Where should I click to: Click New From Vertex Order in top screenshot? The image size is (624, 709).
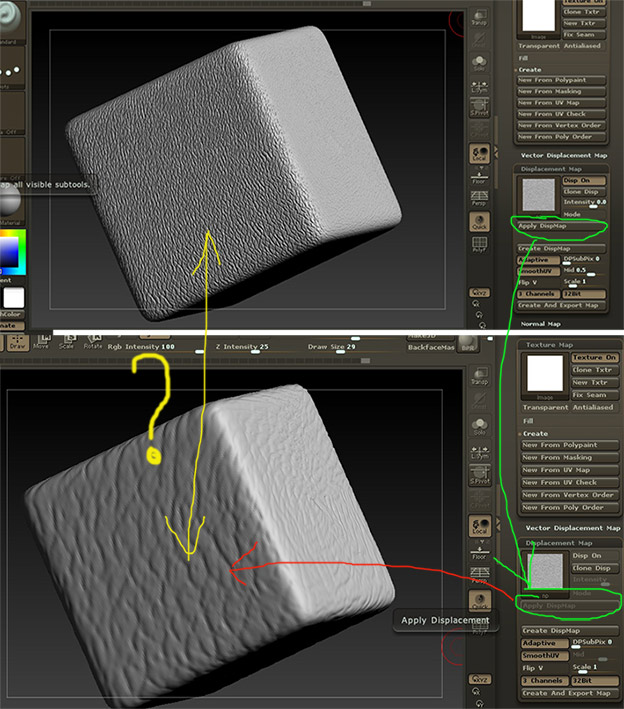pos(561,125)
